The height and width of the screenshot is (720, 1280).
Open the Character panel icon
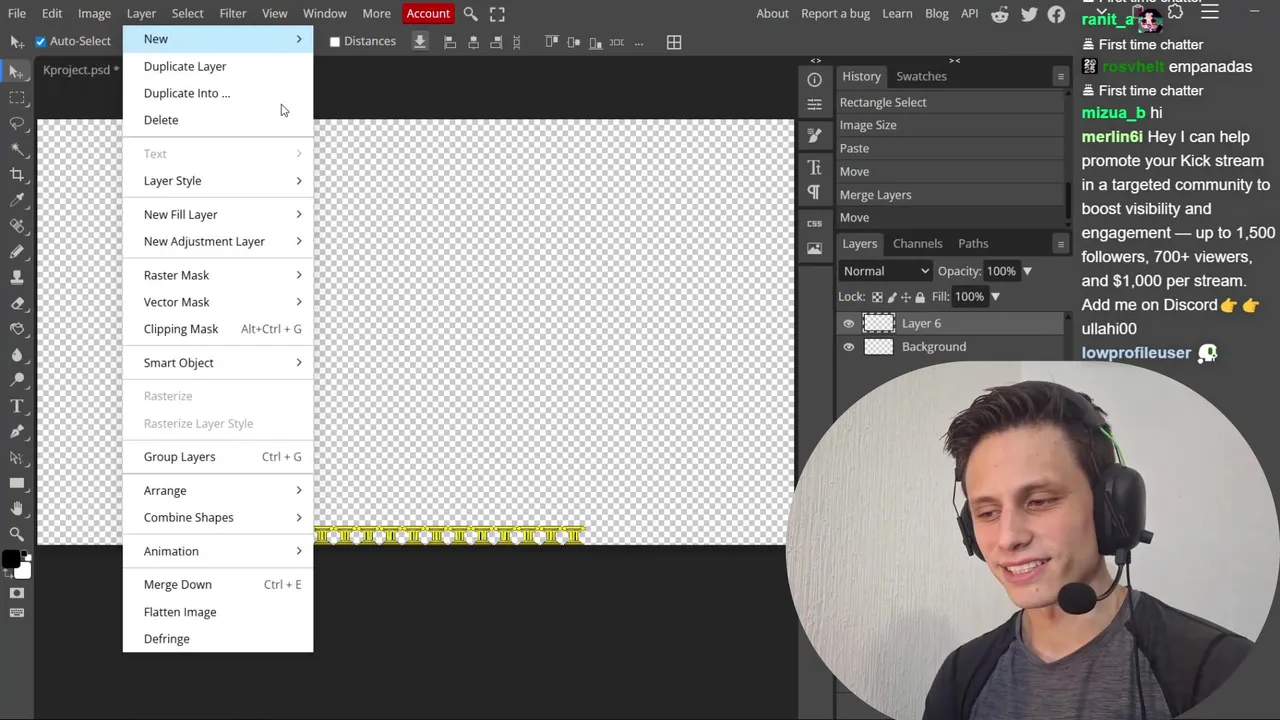[x=814, y=167]
